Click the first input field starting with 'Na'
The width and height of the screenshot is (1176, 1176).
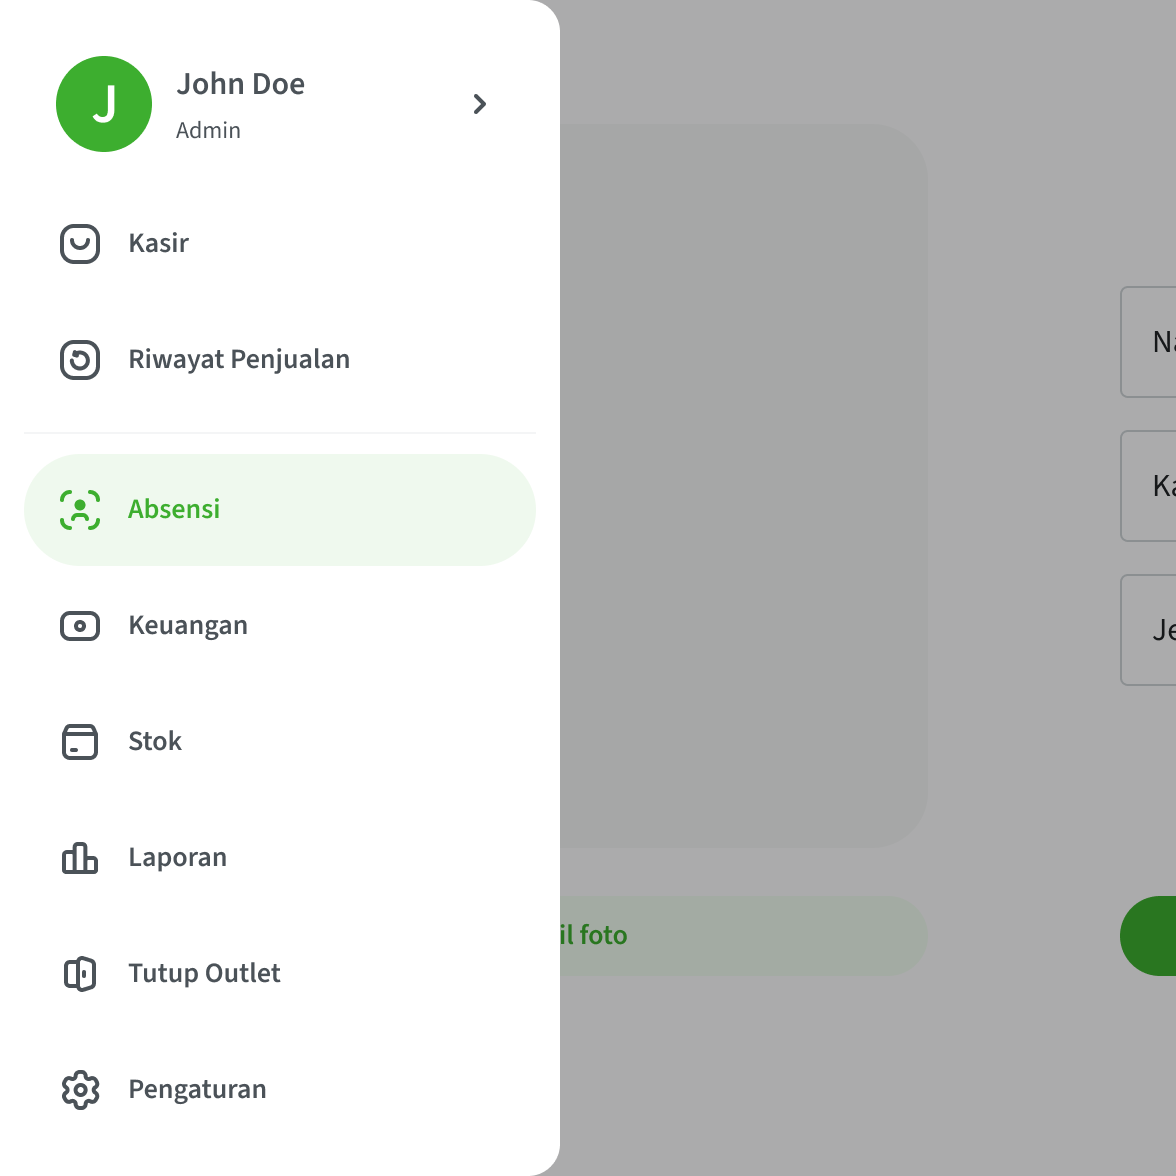click(x=1148, y=342)
